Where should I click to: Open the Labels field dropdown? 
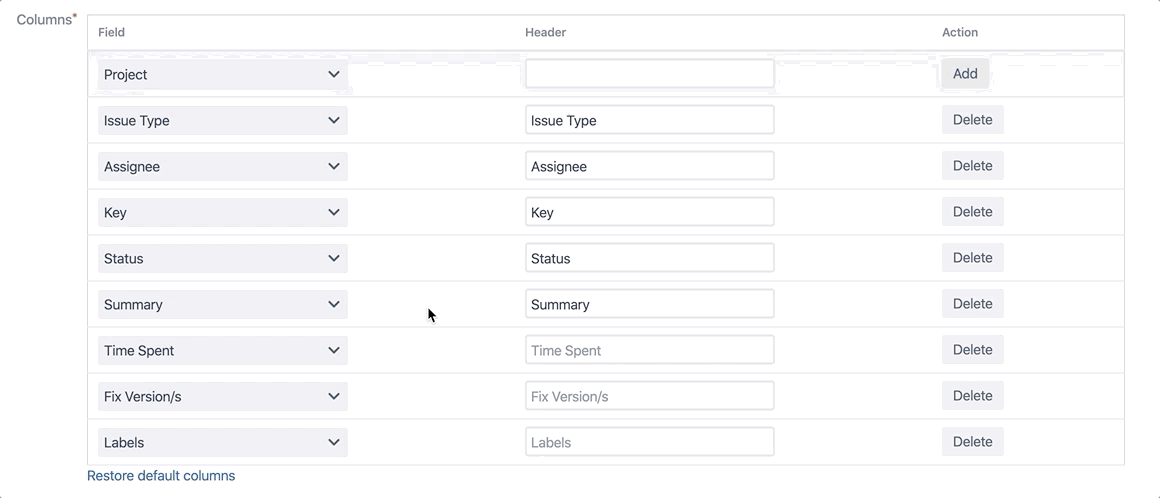pos(222,442)
